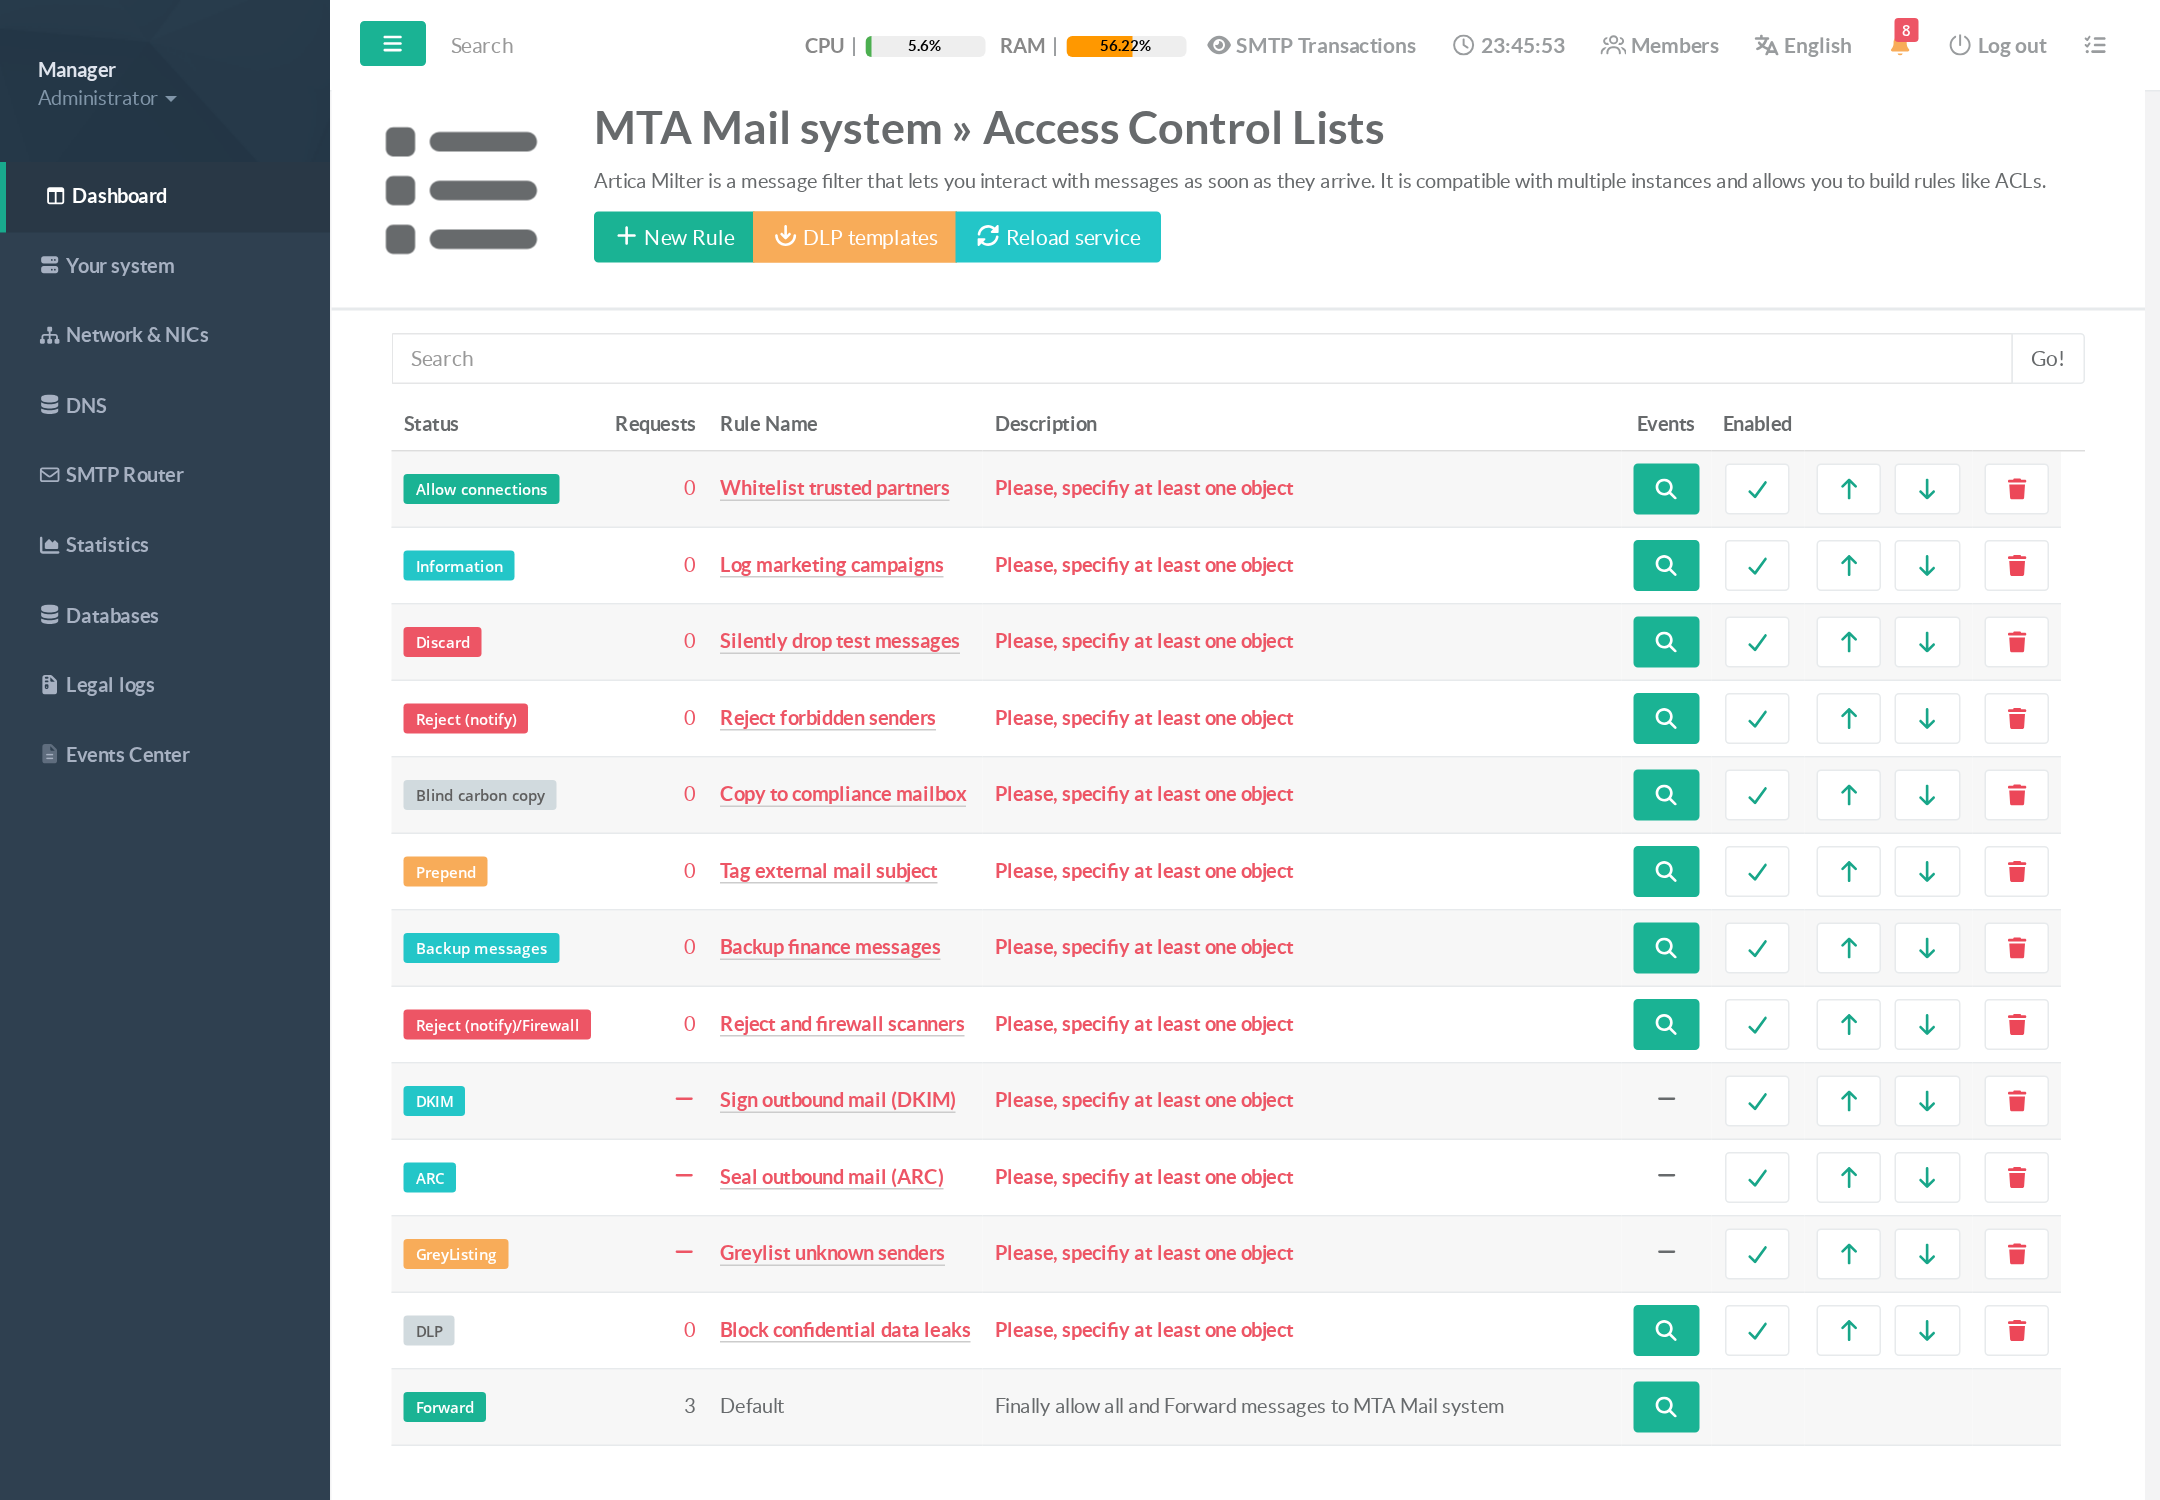Delete the Whitelist trusted partners rule

click(x=2017, y=489)
